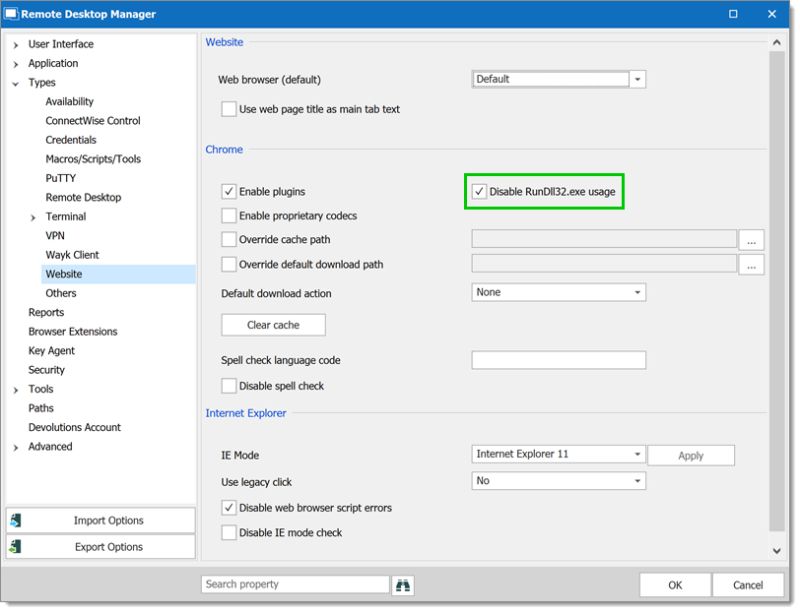800x612 pixels.
Task: Click Apply next to IE Mode
Action: pos(690,455)
